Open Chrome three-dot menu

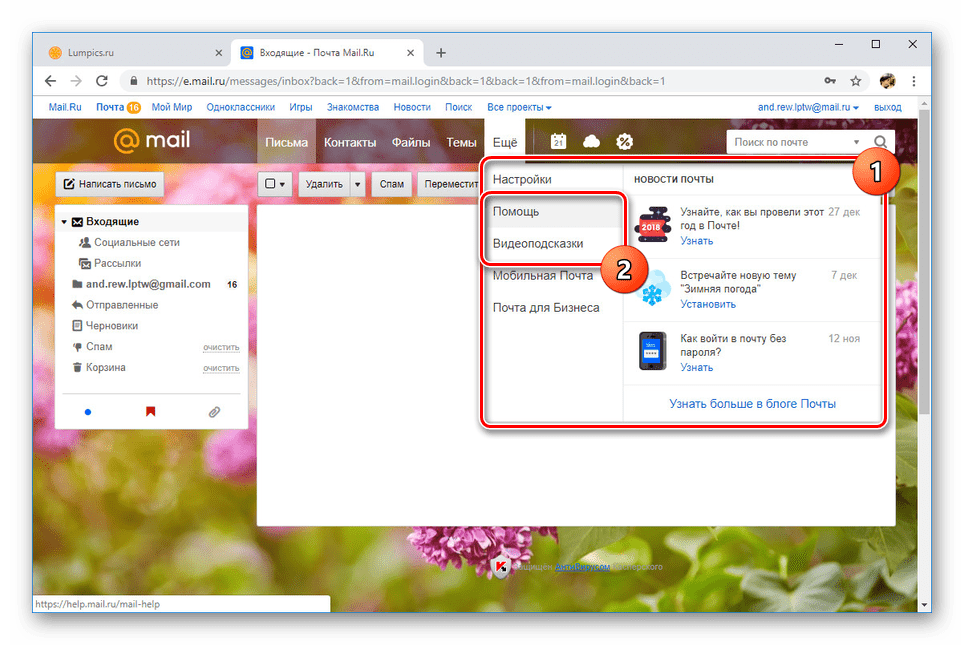[914, 81]
